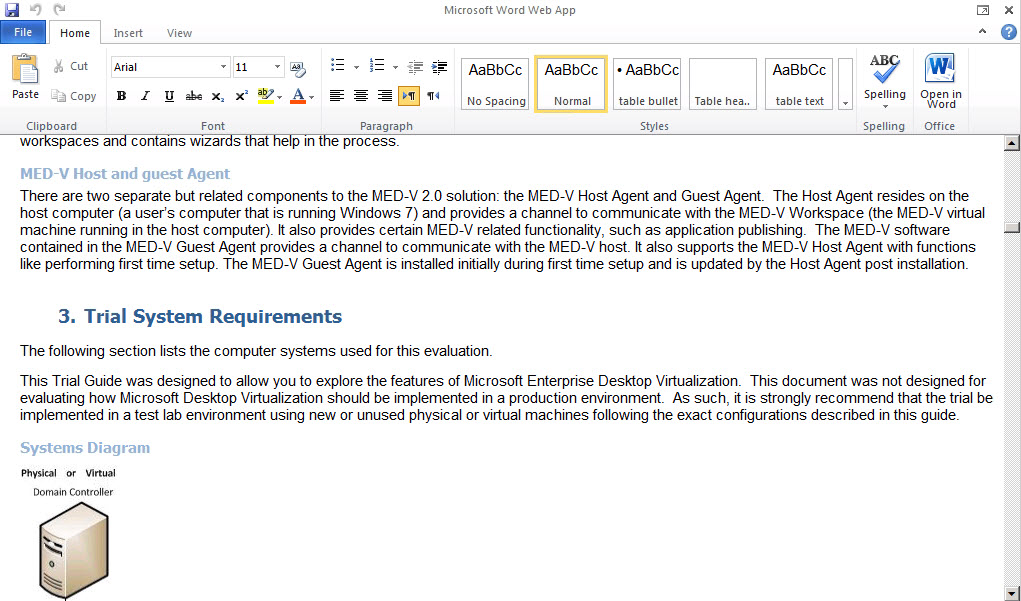Image resolution: width=1021 pixels, height=601 pixels.
Task: Click the 'Trial System Requirements' heading
Action: pos(213,316)
